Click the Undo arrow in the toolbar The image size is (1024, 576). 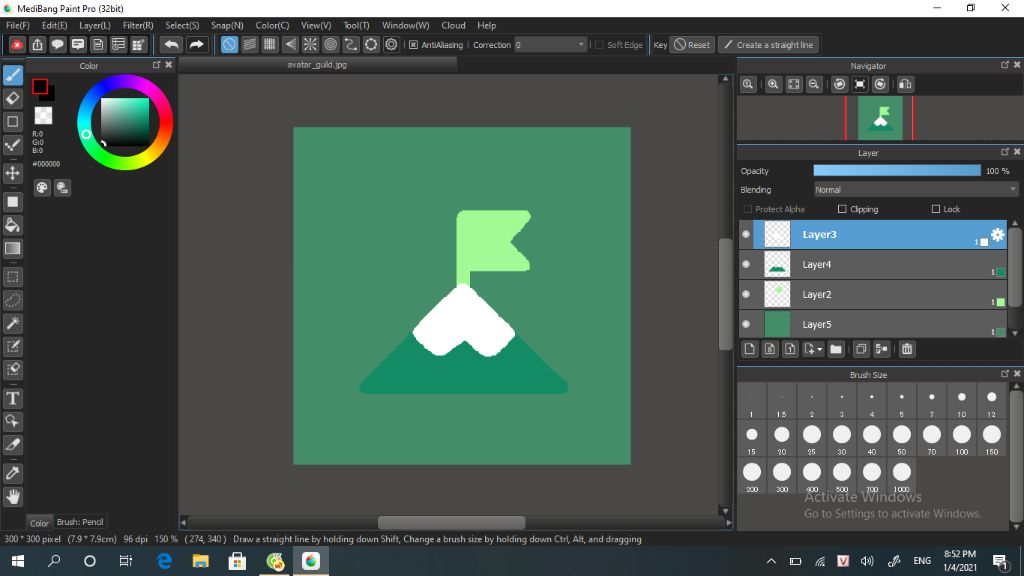coord(171,45)
